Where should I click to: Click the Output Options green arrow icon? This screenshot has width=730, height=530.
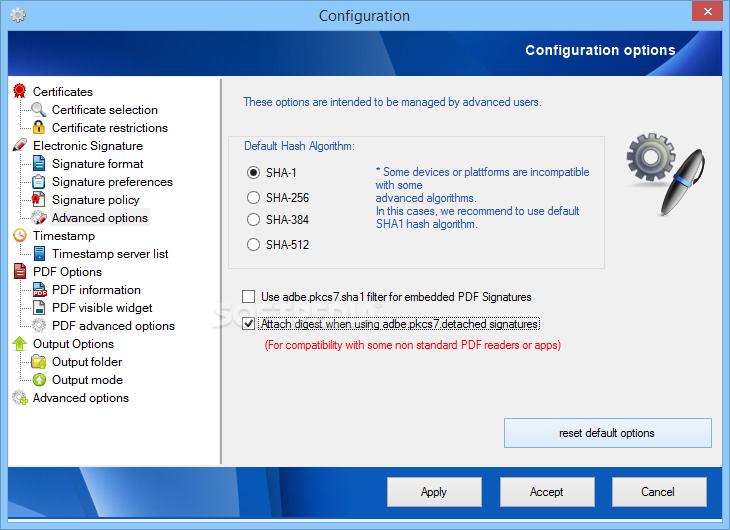click(20, 344)
